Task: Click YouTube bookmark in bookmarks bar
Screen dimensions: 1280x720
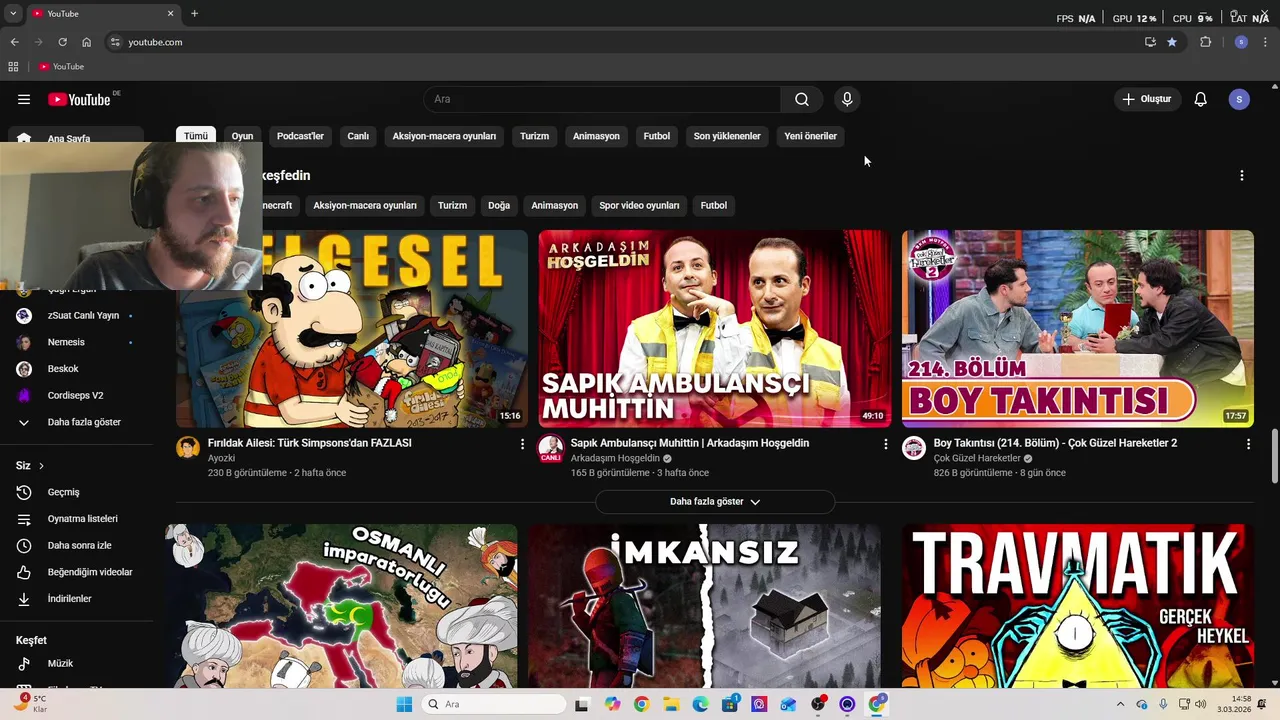Action: tap(61, 66)
